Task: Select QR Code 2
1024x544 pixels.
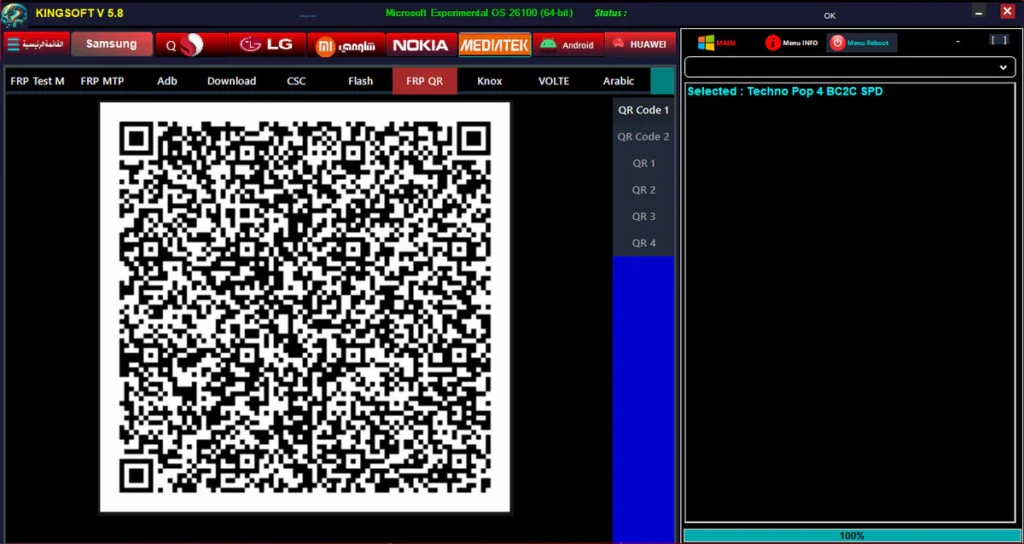Action: [644, 137]
